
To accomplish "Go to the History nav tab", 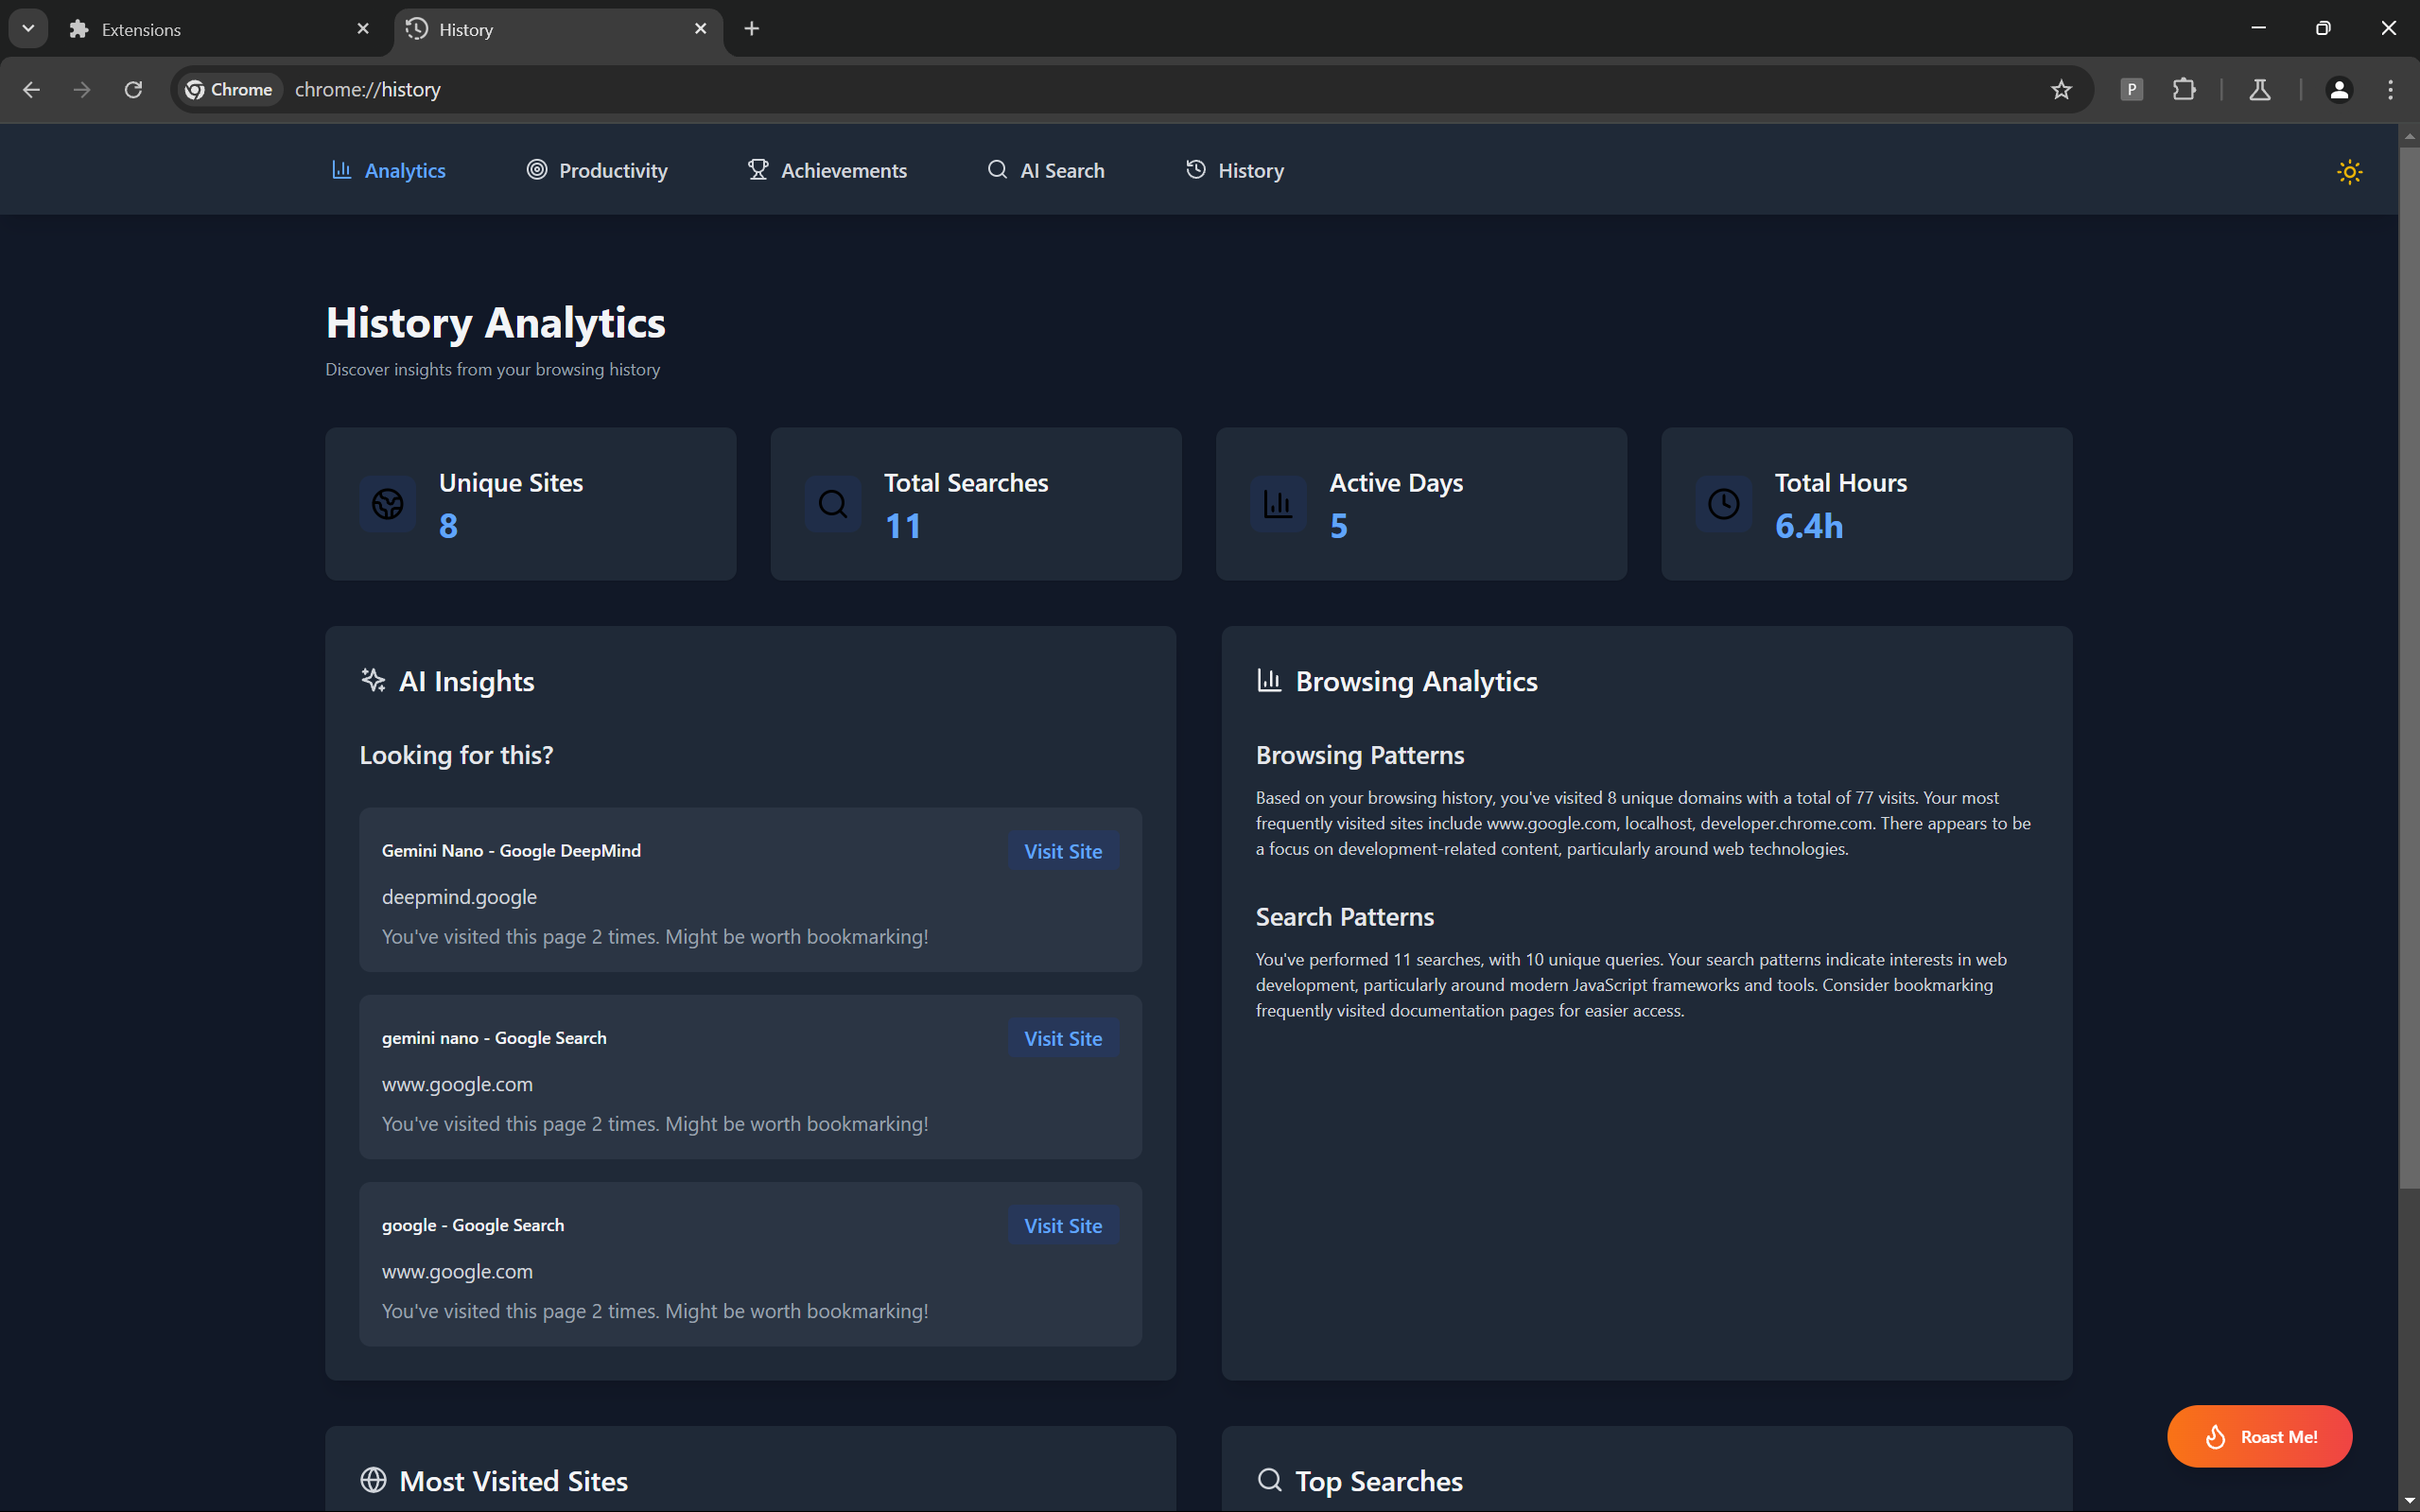I will (1234, 170).
